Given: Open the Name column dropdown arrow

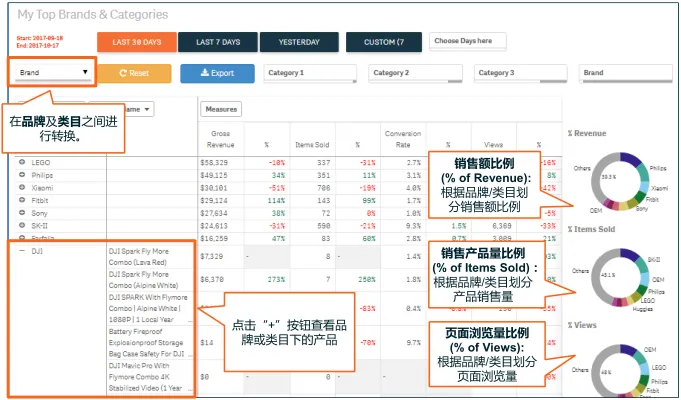Looking at the screenshot, I should pyautogui.click(x=147, y=109).
